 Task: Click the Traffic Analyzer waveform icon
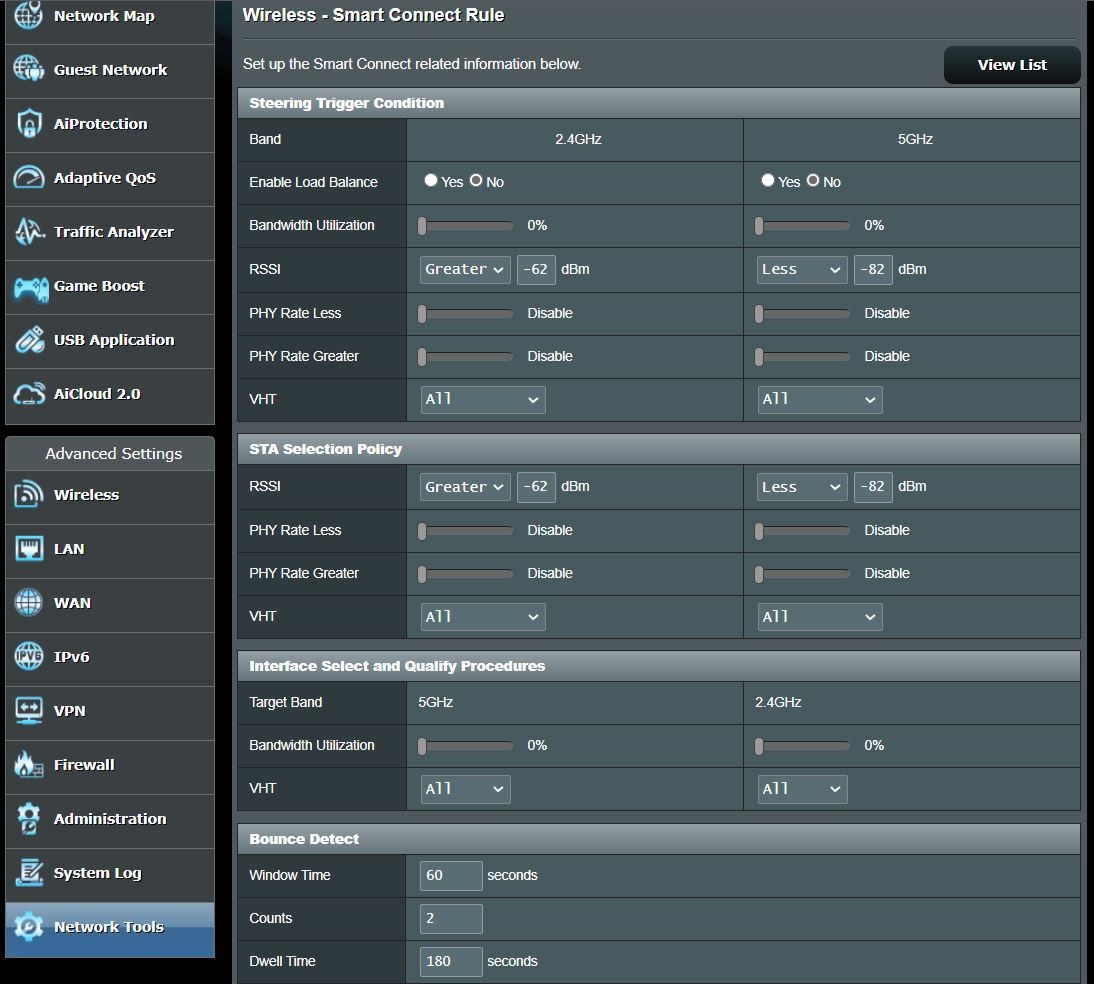[28, 232]
